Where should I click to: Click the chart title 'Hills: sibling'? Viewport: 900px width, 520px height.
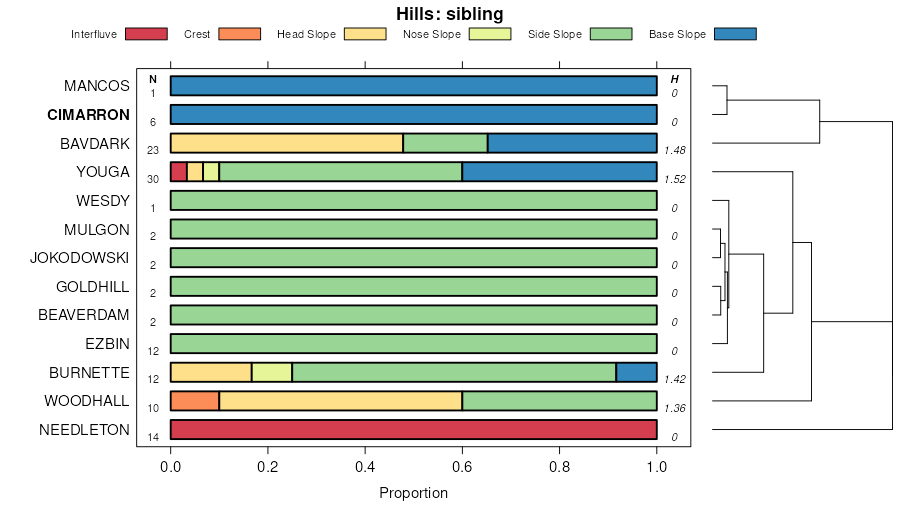click(x=449, y=13)
